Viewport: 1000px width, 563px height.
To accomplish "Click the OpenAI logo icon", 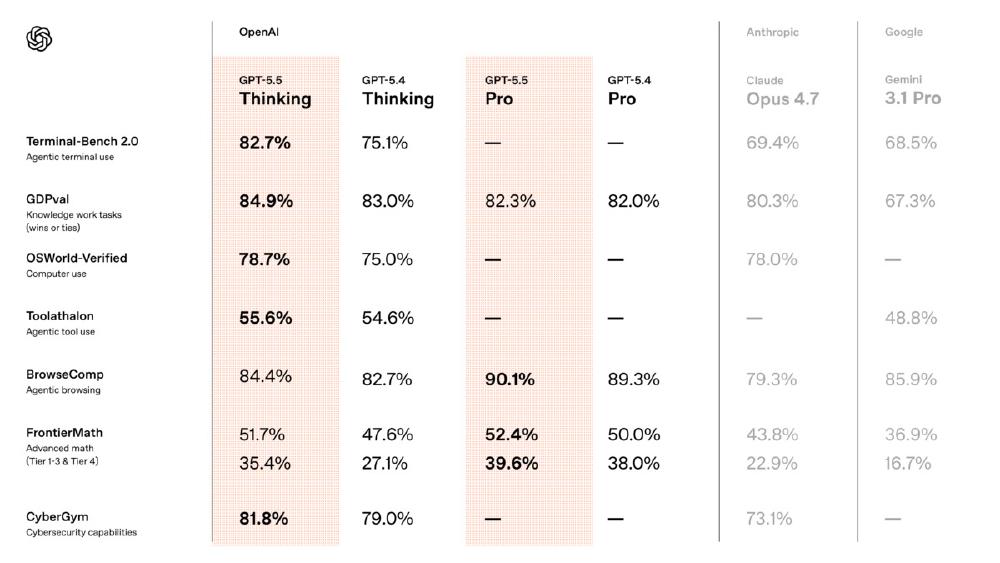I will 38,39.
